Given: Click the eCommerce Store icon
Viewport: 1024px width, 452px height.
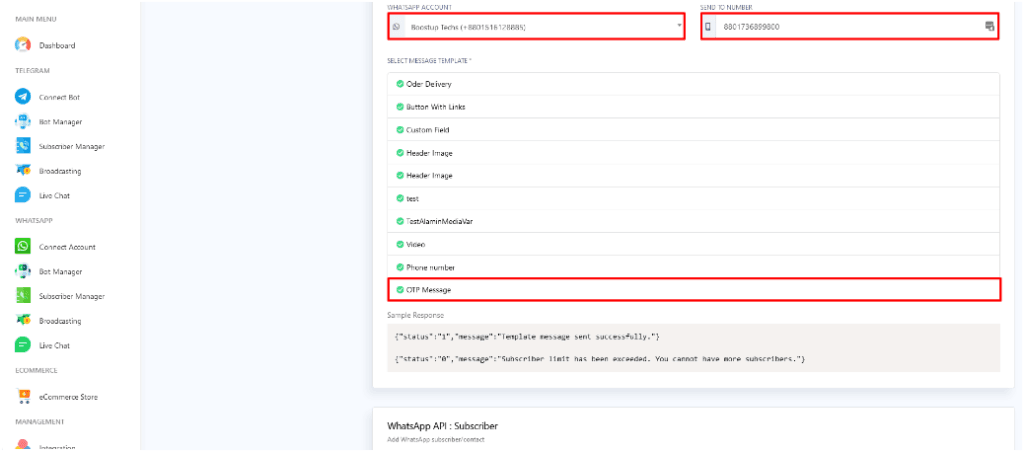Looking at the screenshot, I should [x=23, y=397].
